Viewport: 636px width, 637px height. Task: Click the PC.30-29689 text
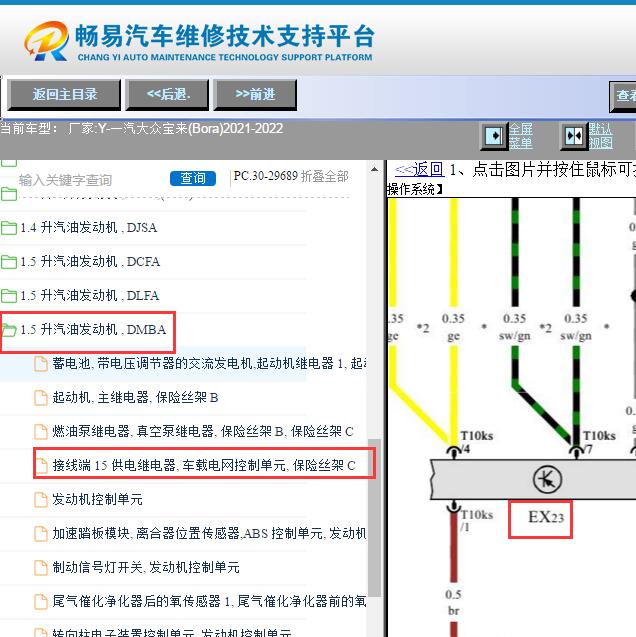click(x=266, y=176)
